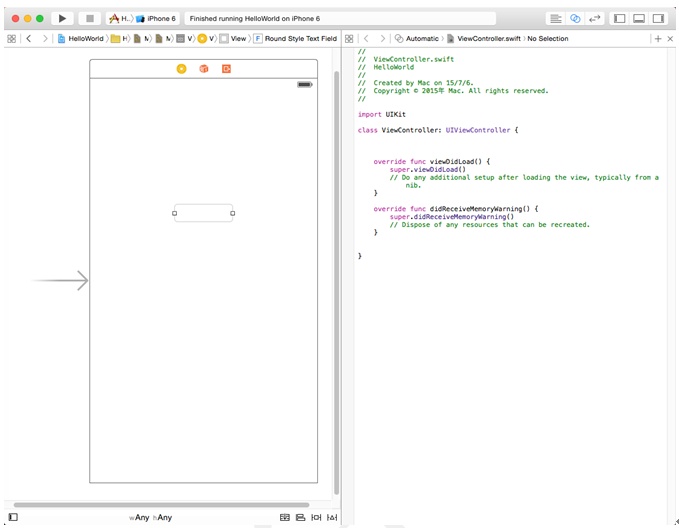This screenshot has height=528, width=679.
Task: Stop the running app with Stop button
Action: pyautogui.click(x=90, y=19)
